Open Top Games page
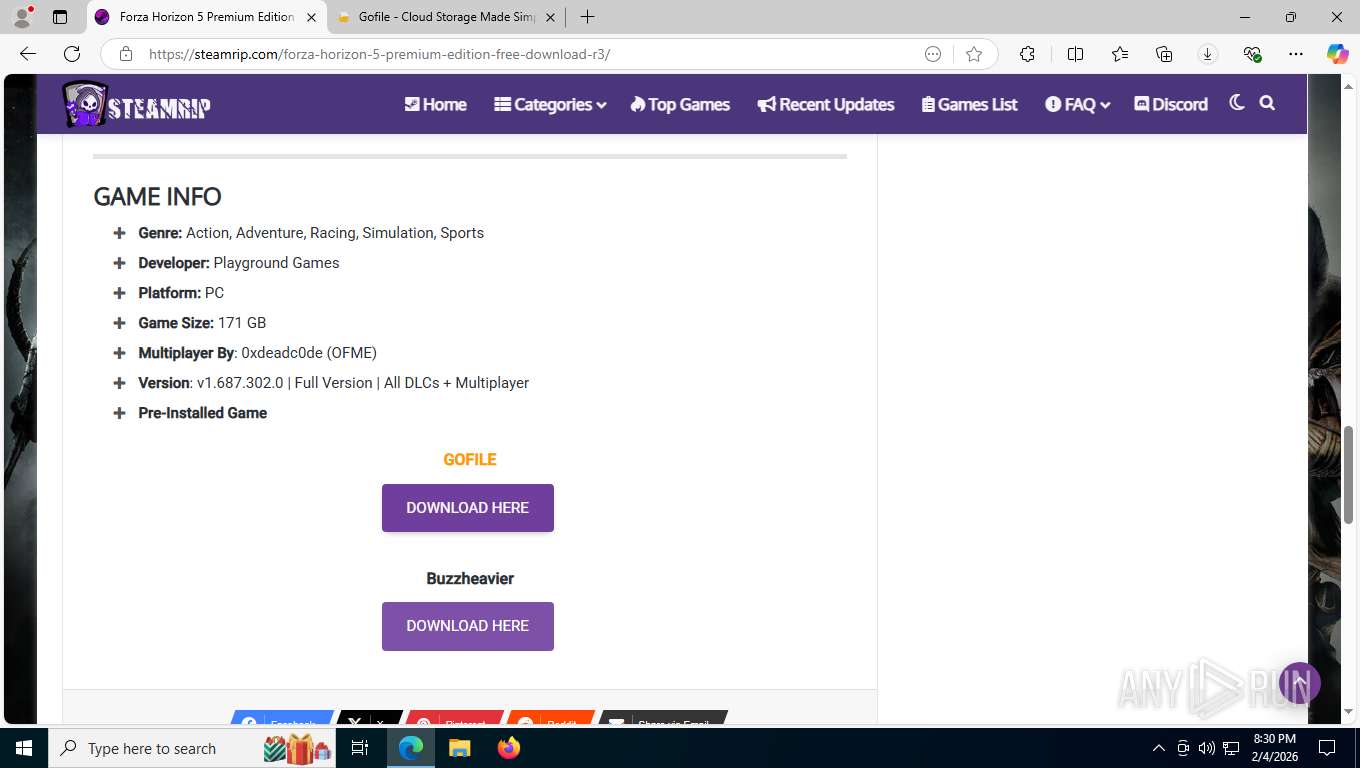 680,104
